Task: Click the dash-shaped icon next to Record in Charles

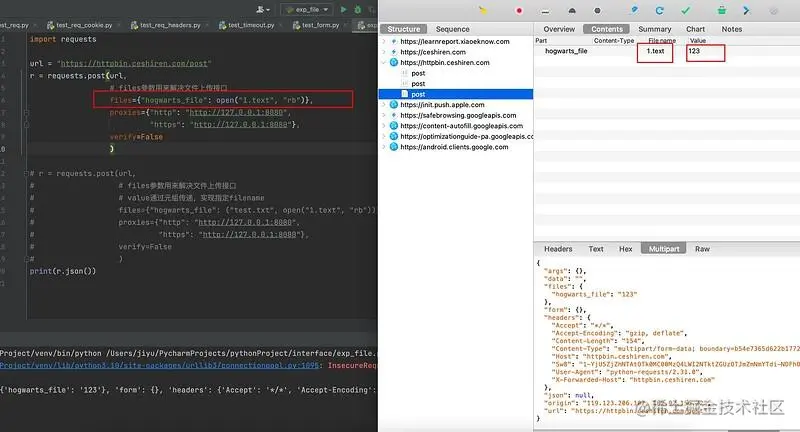Action: click(545, 11)
